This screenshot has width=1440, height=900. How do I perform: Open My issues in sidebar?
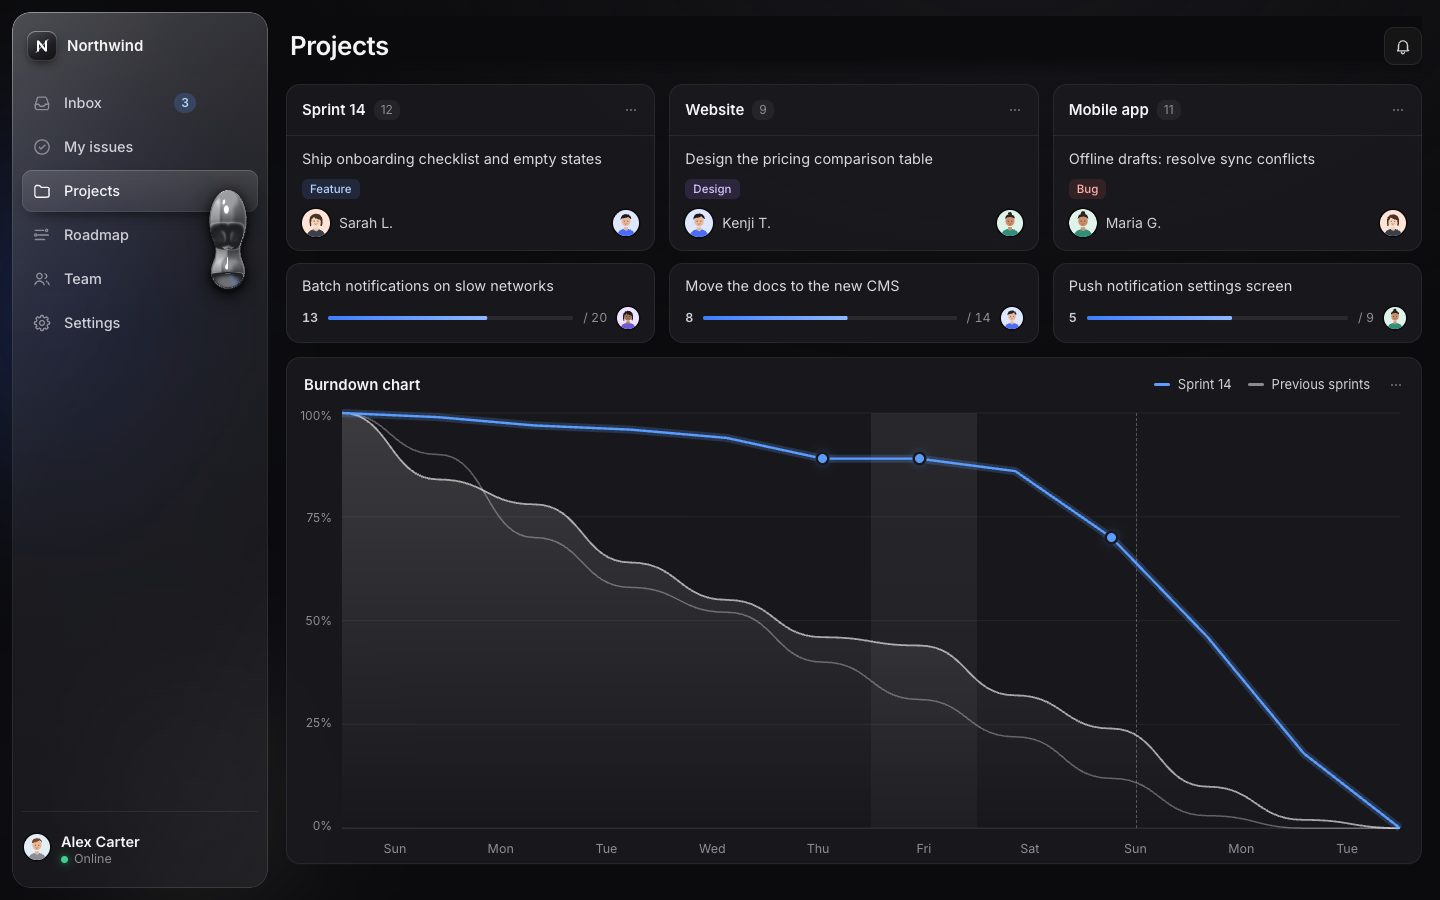coord(140,147)
